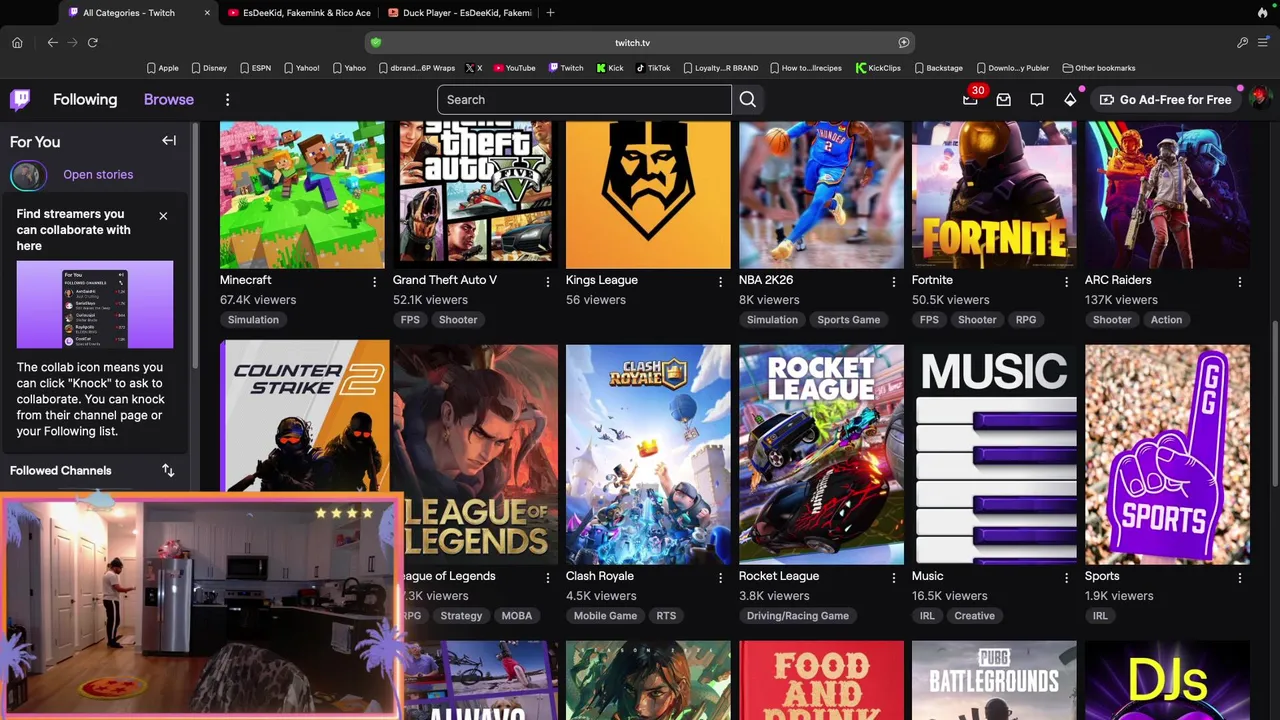Click the Open stories link
The image size is (1280, 720).
tap(98, 175)
